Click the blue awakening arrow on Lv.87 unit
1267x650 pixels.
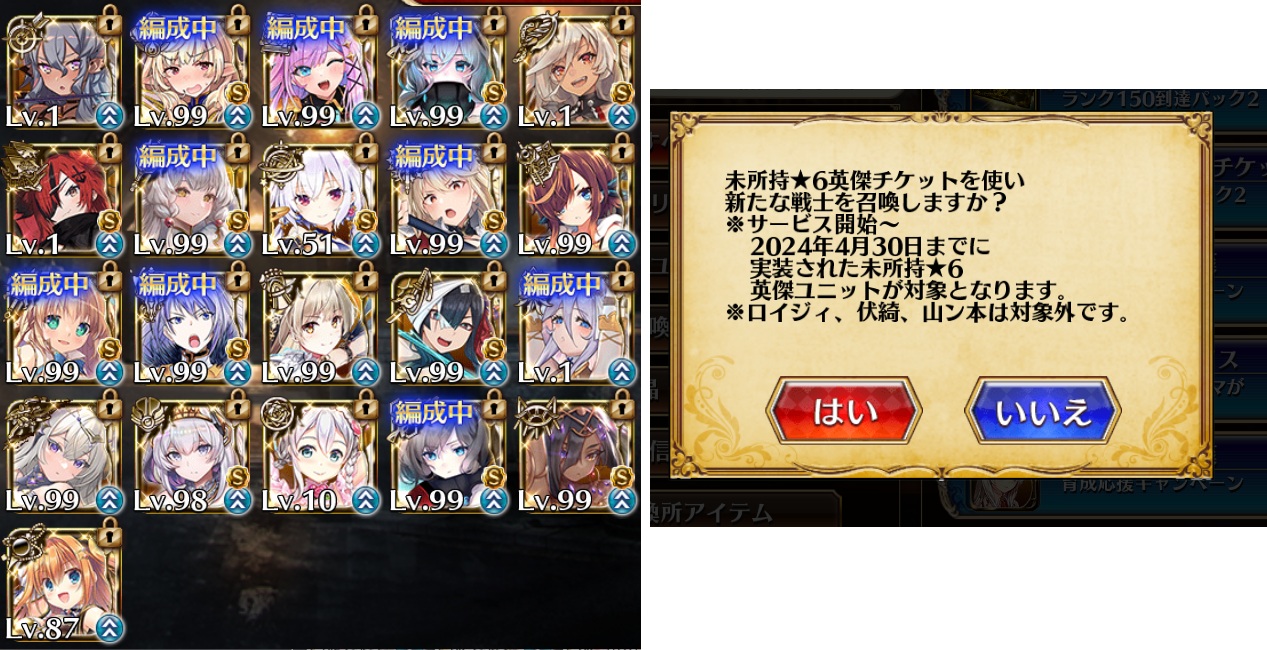point(110,628)
